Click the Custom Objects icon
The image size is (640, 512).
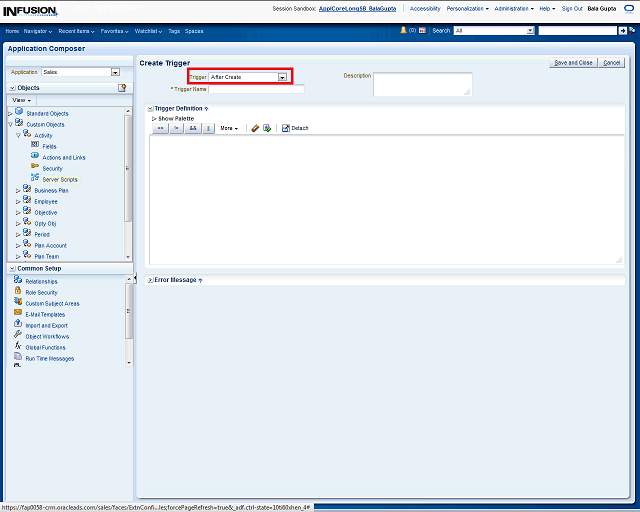coord(19,122)
